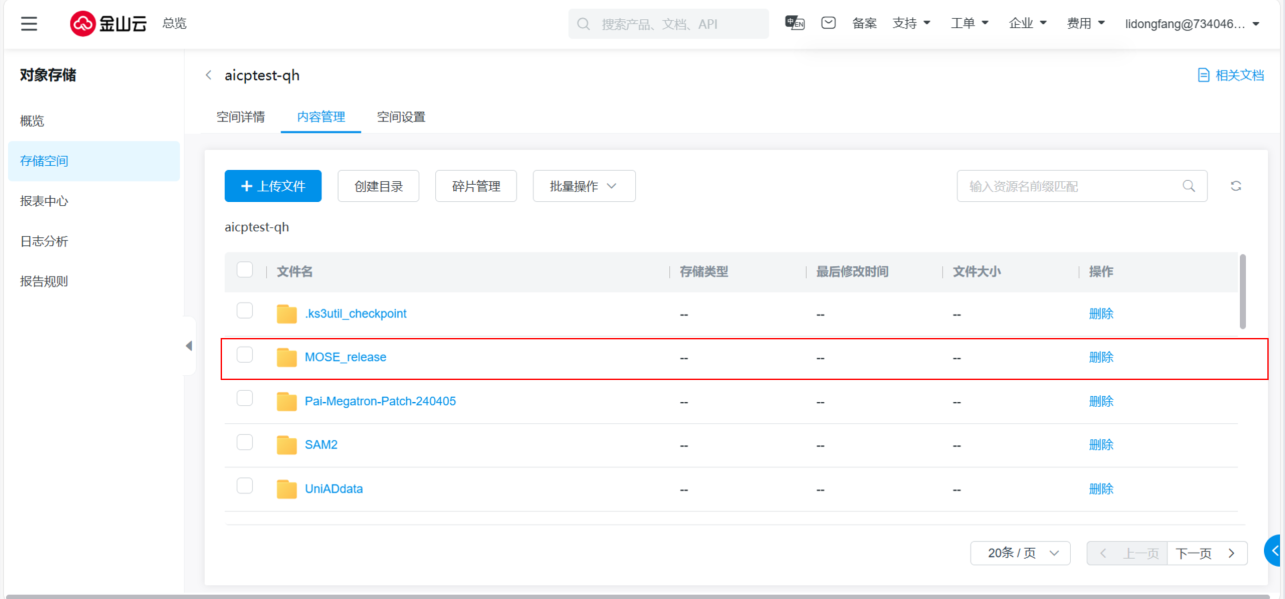Open the hamburger navigation menu

(29, 24)
